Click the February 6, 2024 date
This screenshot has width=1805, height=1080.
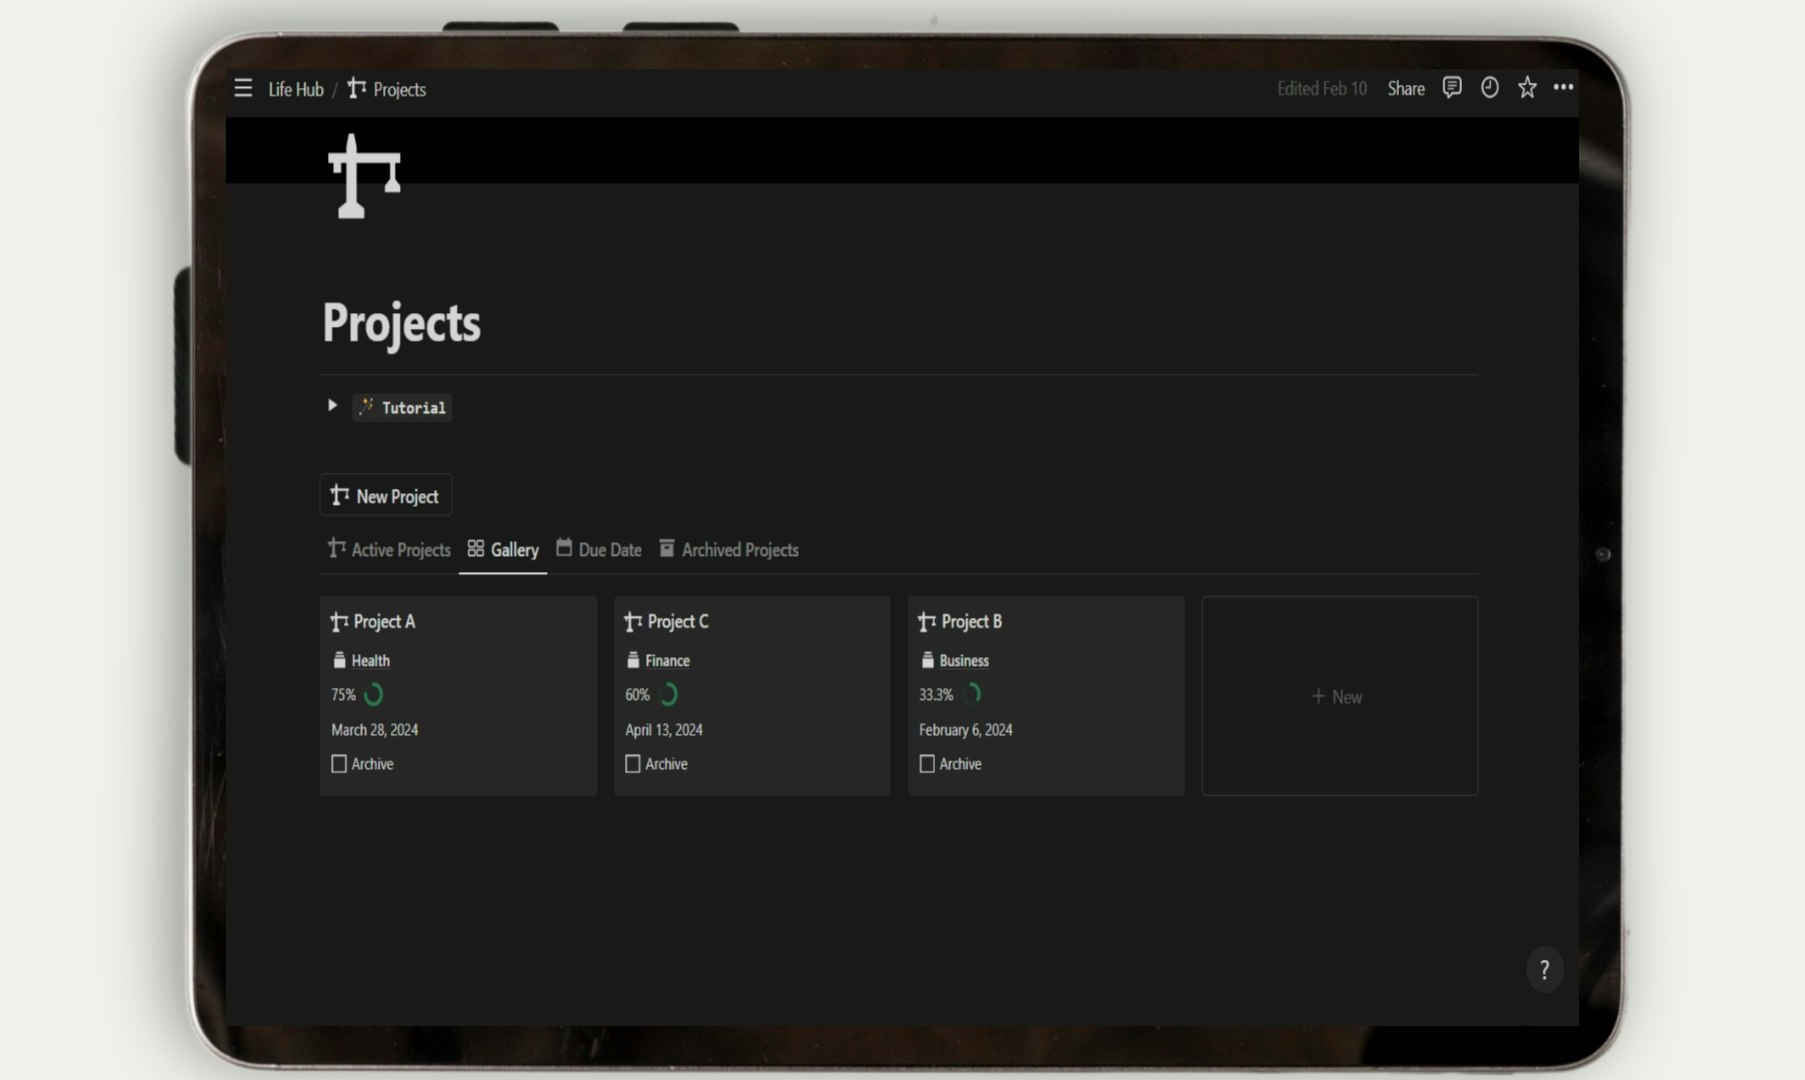tap(966, 730)
